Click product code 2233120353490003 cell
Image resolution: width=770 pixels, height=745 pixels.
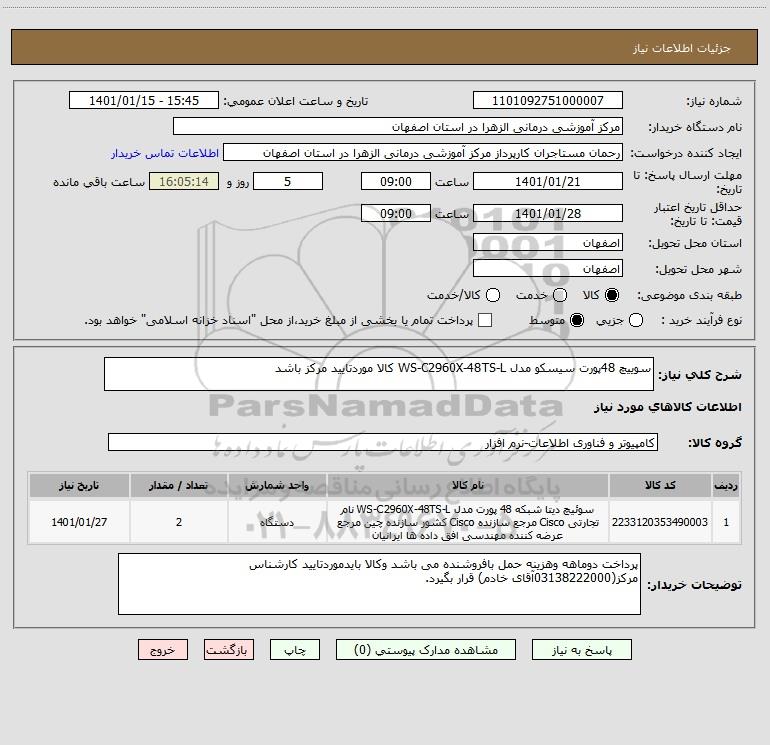pos(660,522)
